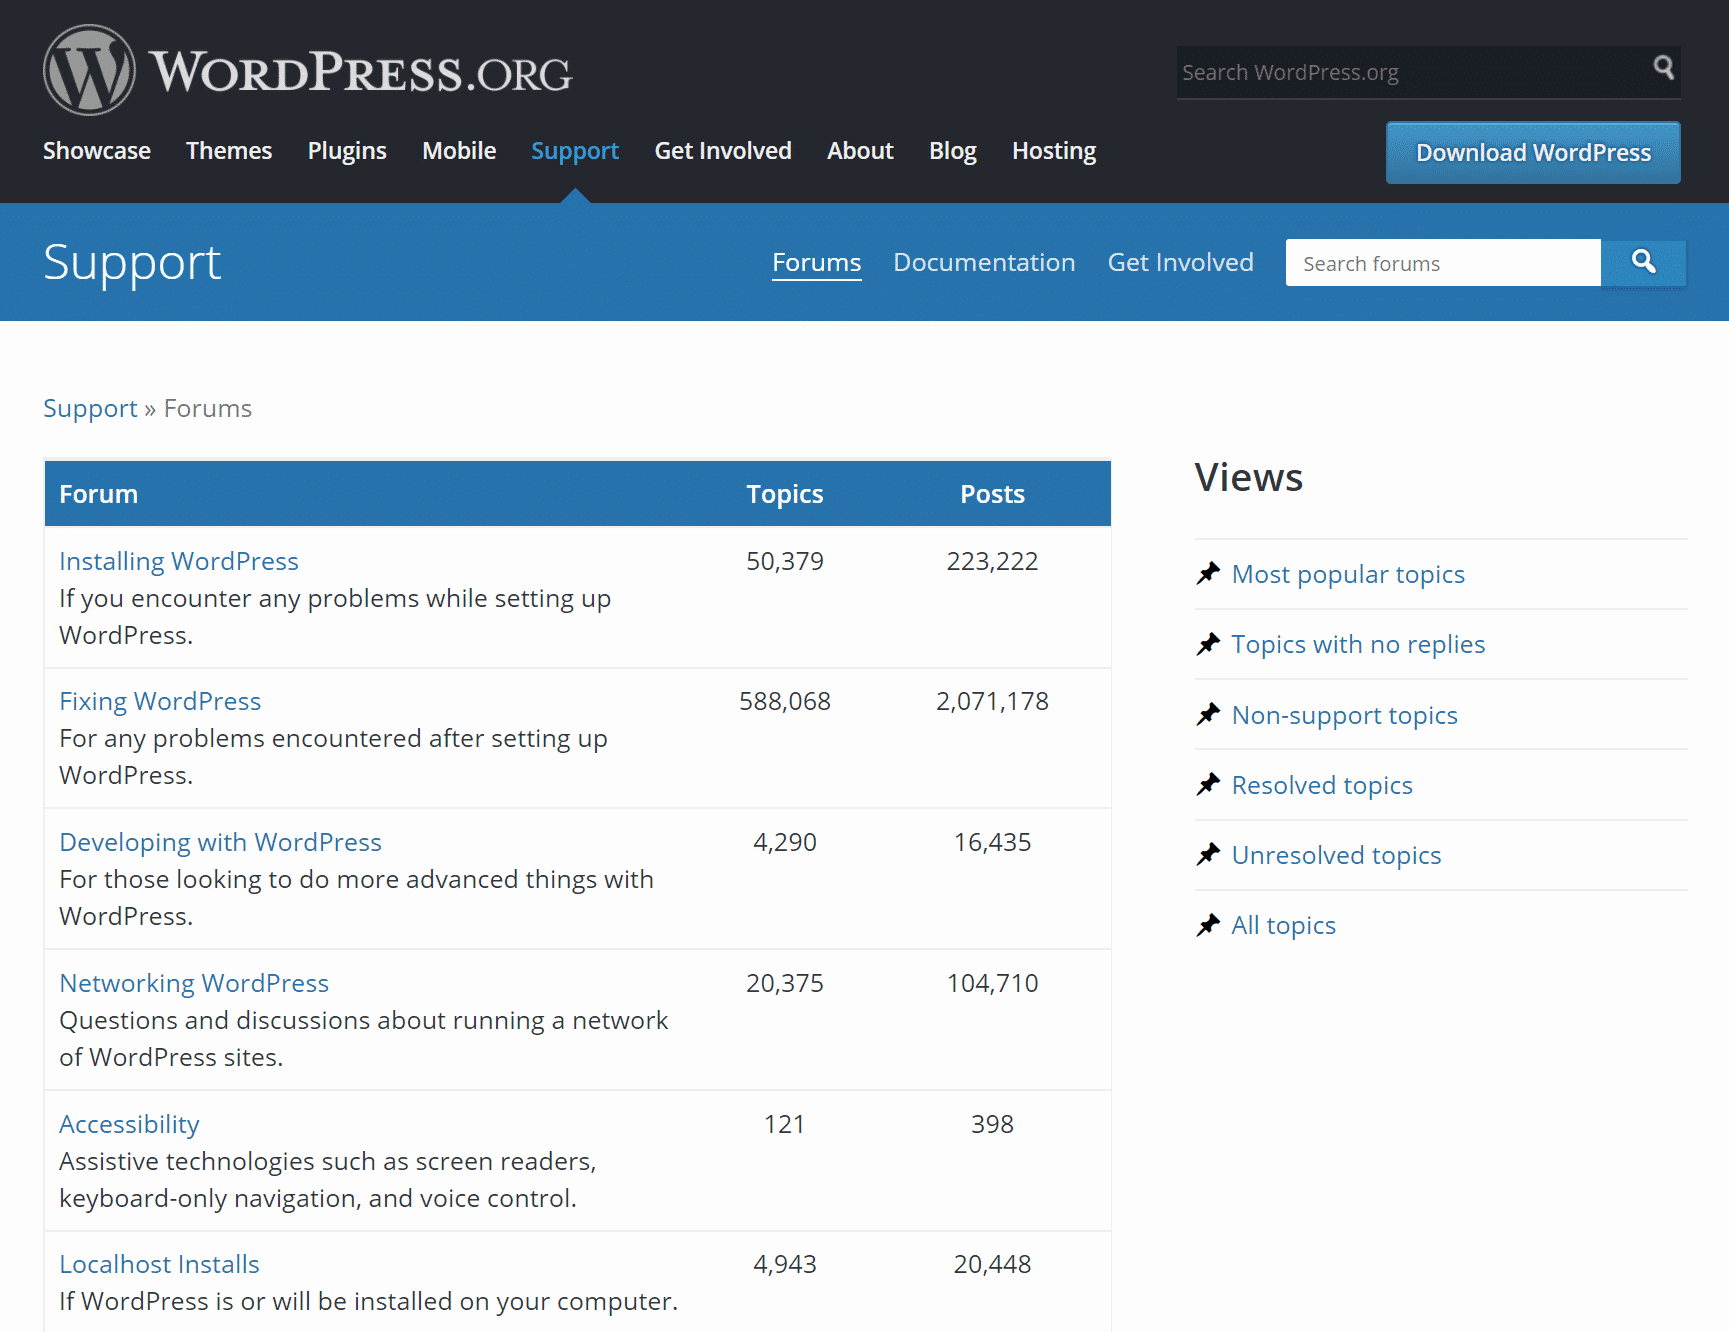Click the pin icon beside All topics
This screenshot has width=1729, height=1332.
click(1208, 924)
